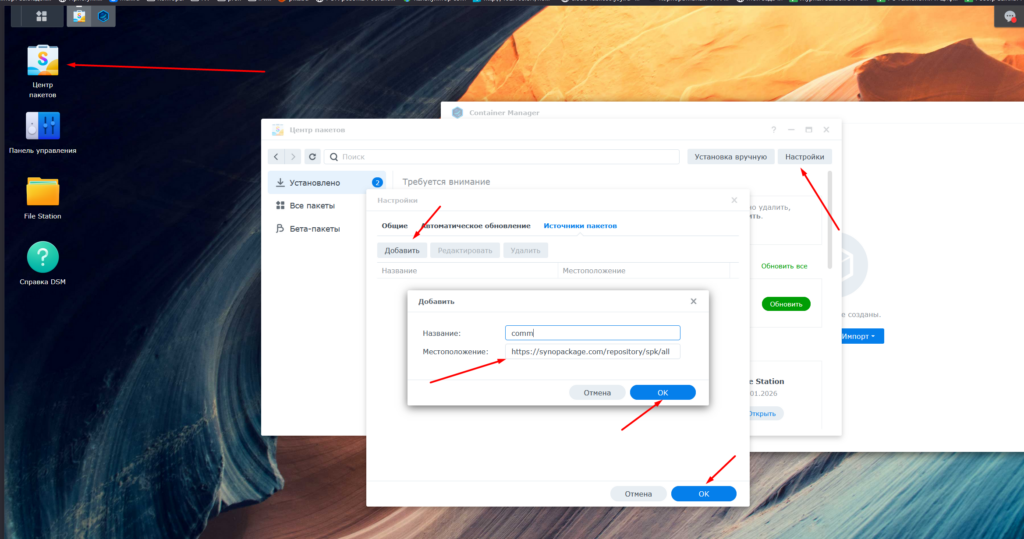
Task: Switch to Container Manager in the taskbar
Action: point(103,16)
